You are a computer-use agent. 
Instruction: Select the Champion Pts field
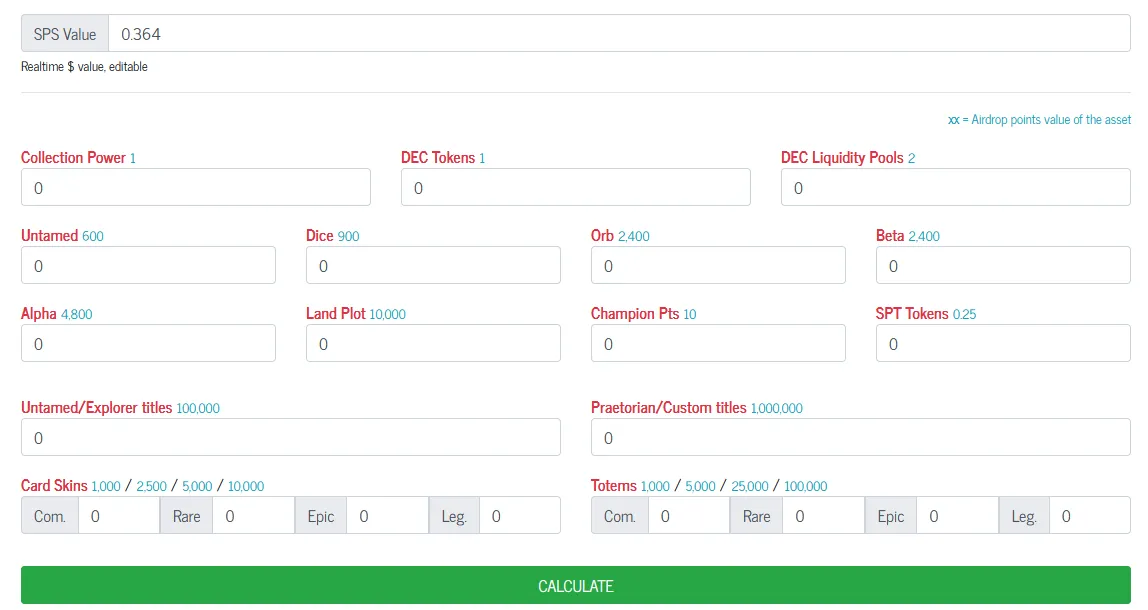point(718,343)
